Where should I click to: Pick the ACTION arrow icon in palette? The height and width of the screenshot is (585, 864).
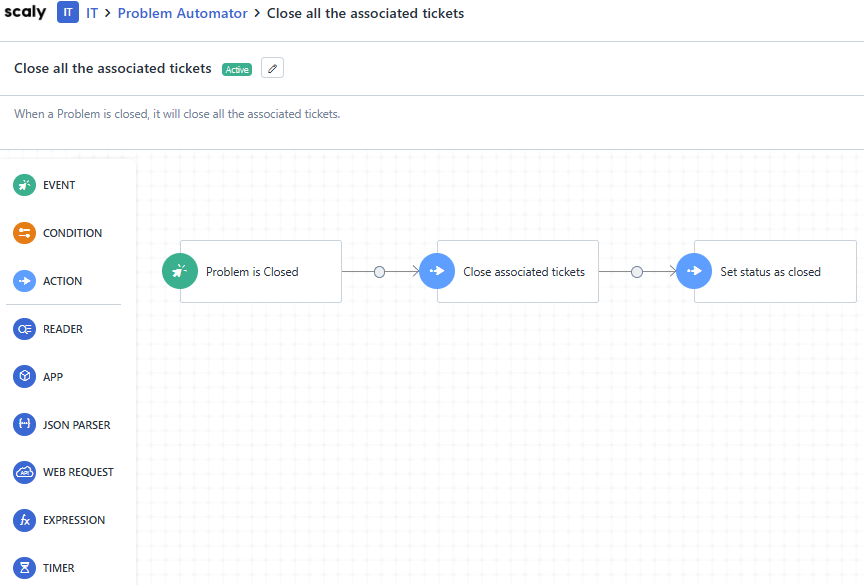point(24,281)
